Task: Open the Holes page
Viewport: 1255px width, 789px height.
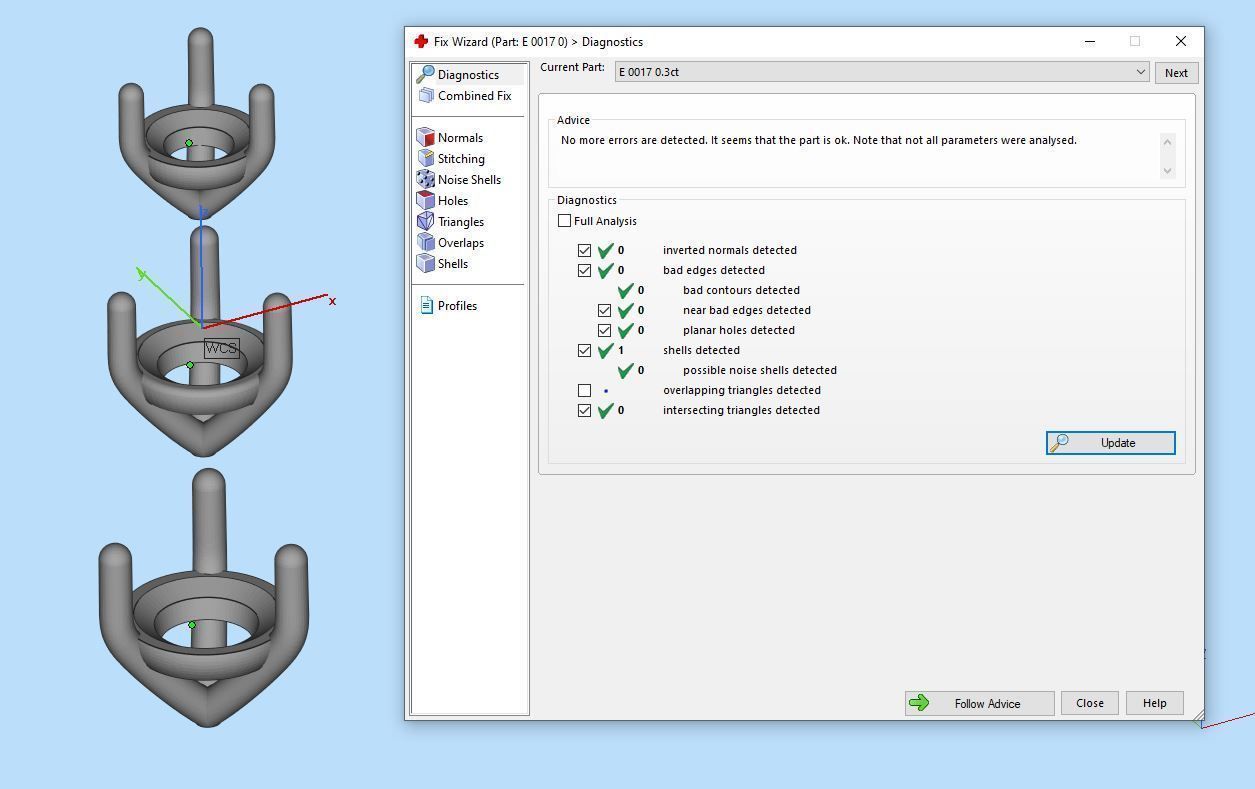Action: coord(452,200)
